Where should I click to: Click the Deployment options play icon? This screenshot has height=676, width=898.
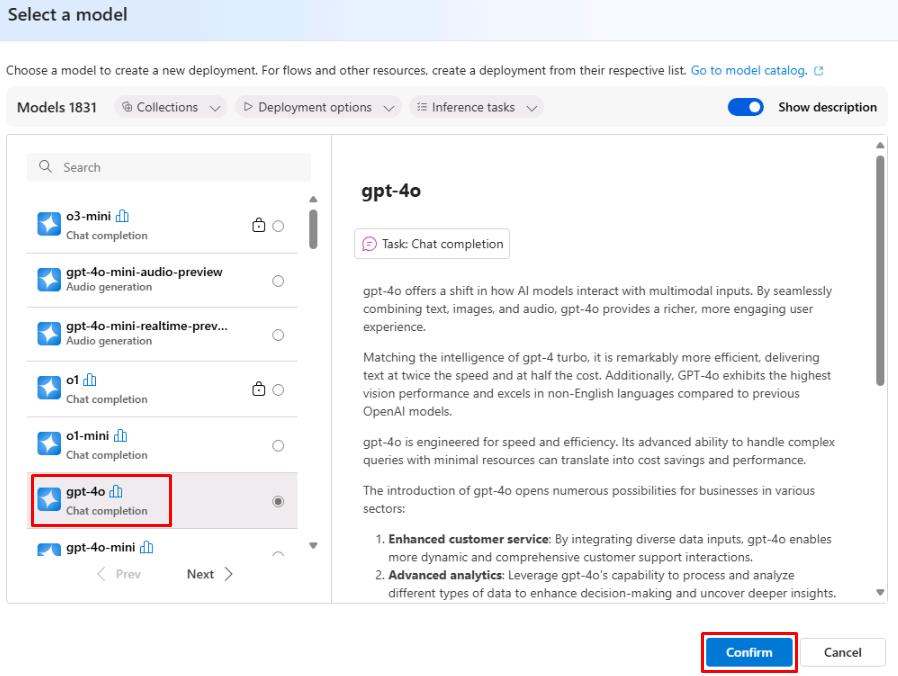coord(248,107)
